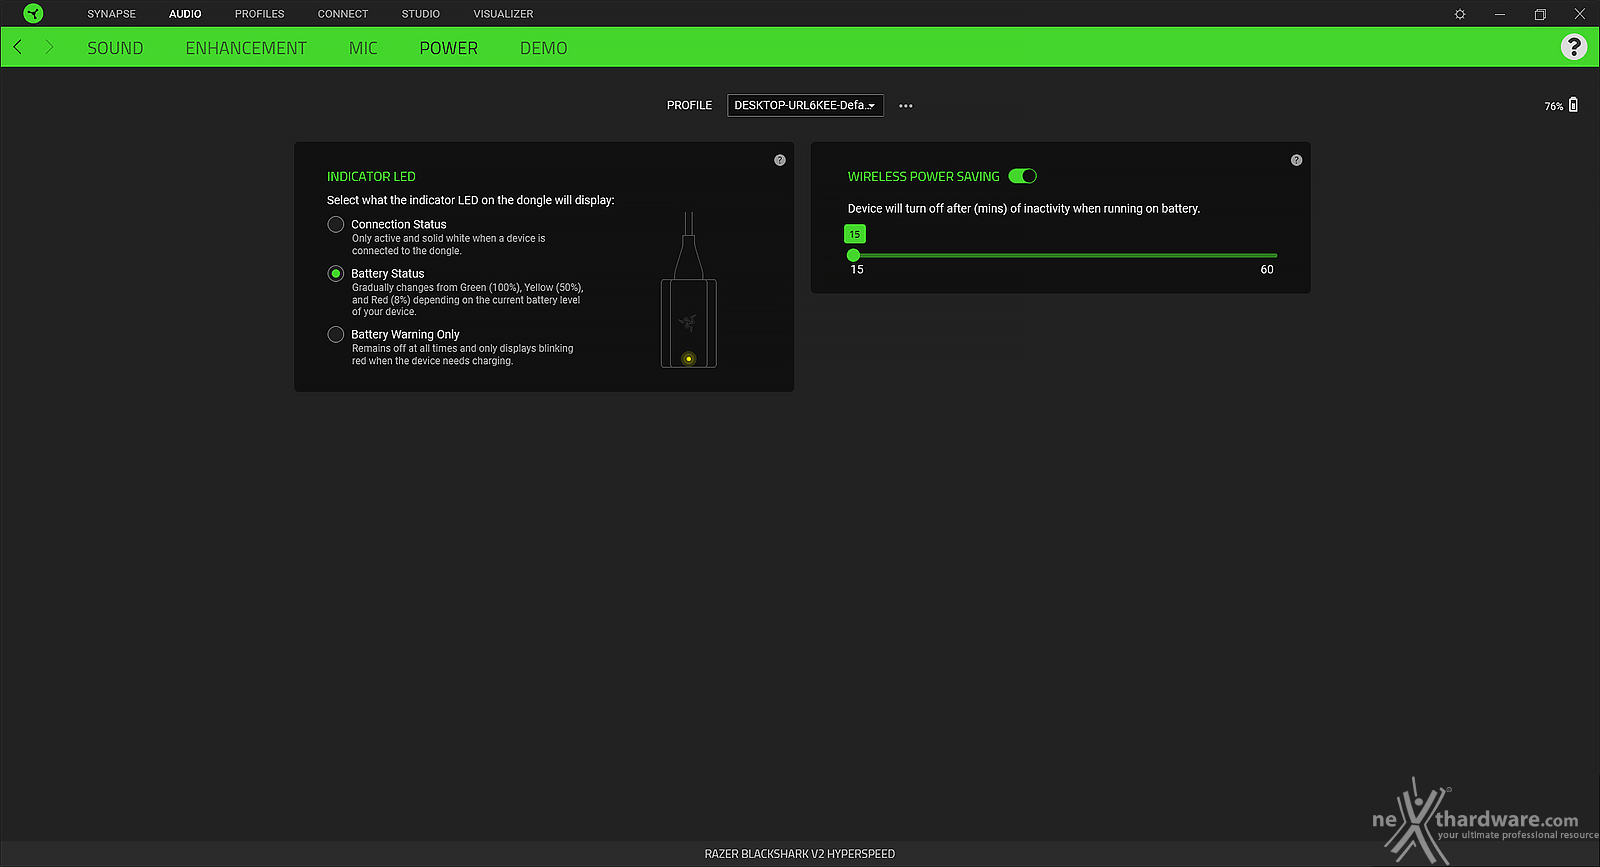Open the settings gear icon
Viewport: 1600px width, 867px height.
pos(1460,14)
